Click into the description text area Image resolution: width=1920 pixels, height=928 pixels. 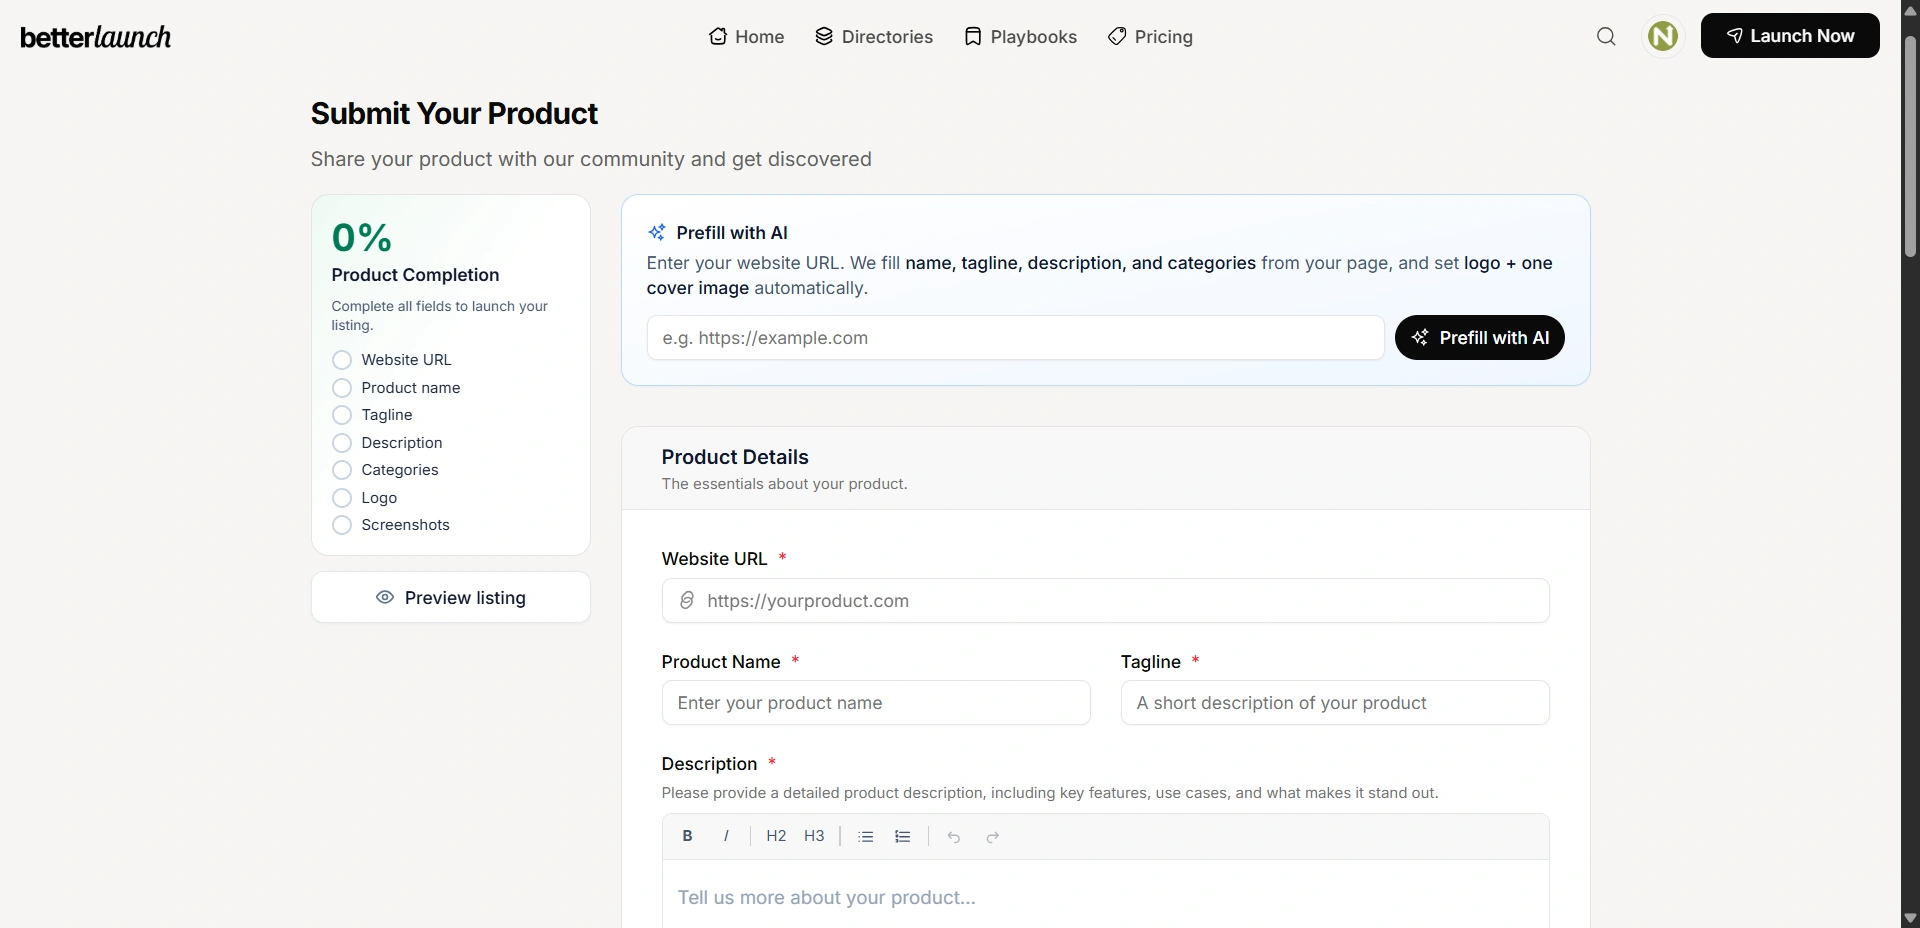pyautogui.click(x=1105, y=894)
